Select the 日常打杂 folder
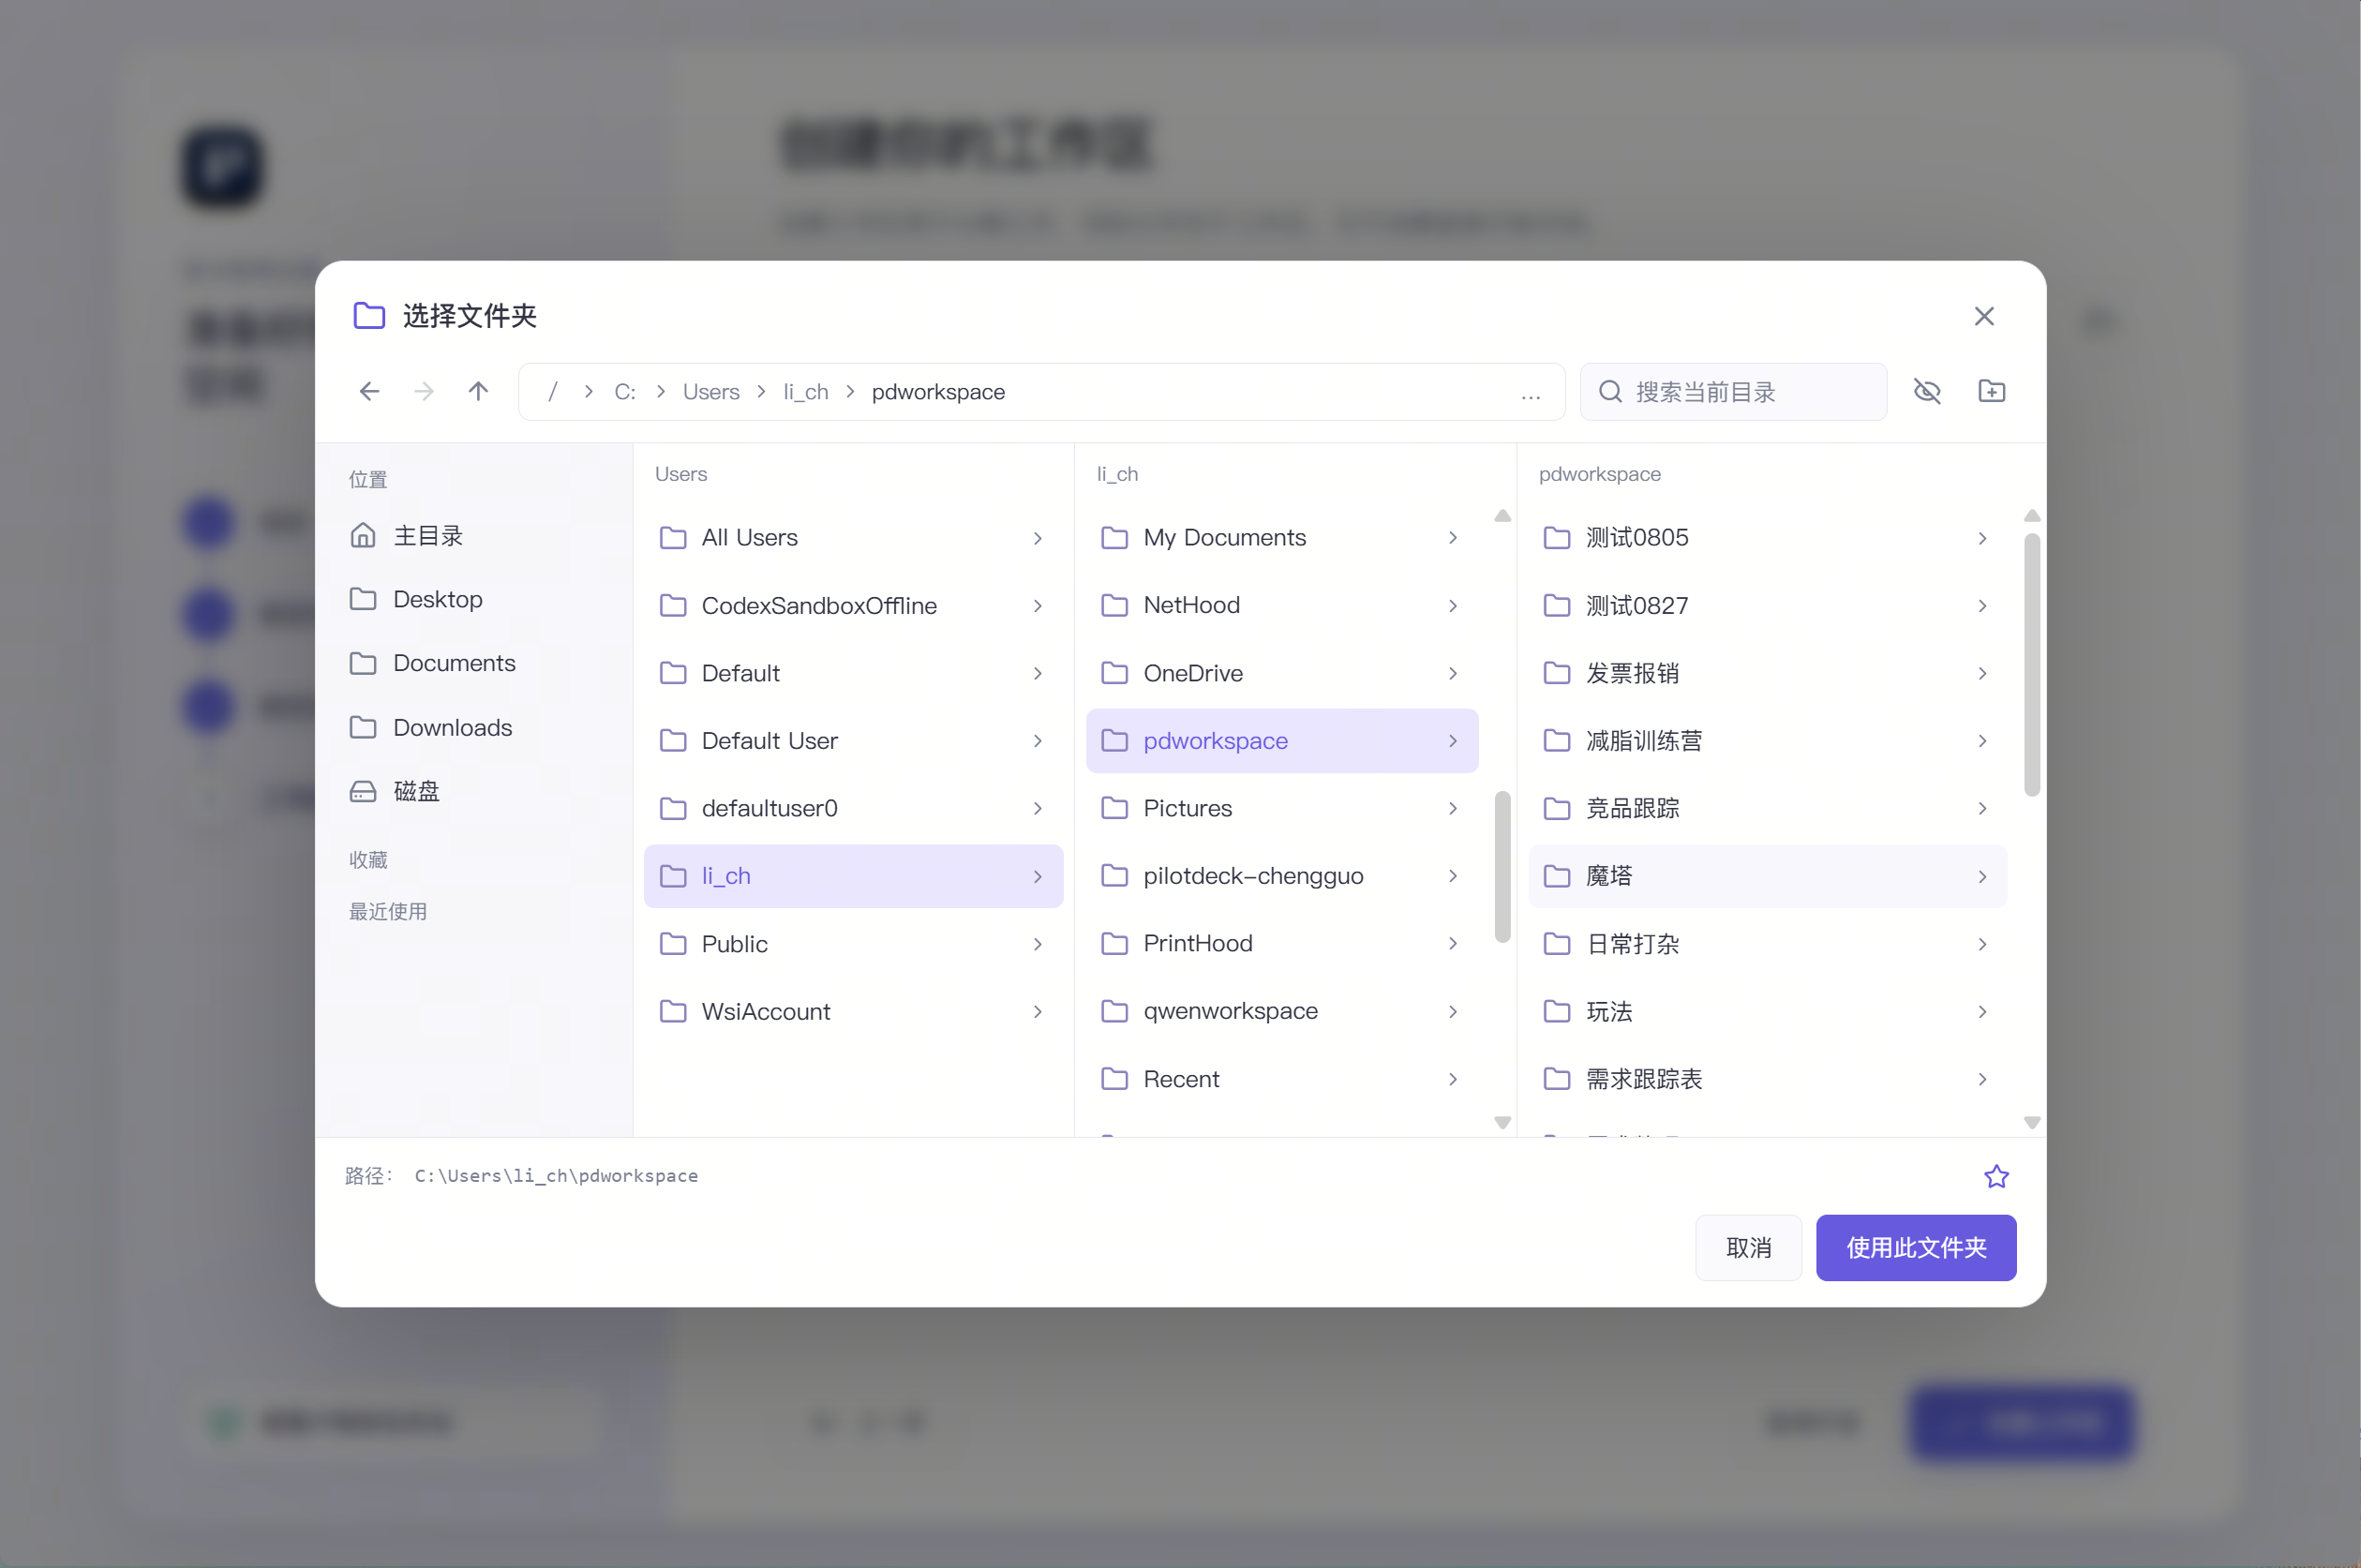 pyautogui.click(x=1767, y=944)
